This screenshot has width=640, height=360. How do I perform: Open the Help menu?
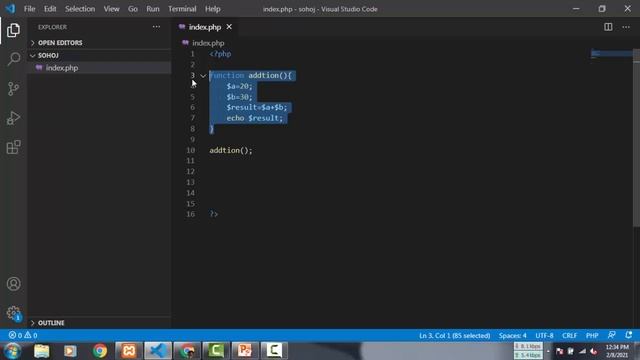[213, 9]
